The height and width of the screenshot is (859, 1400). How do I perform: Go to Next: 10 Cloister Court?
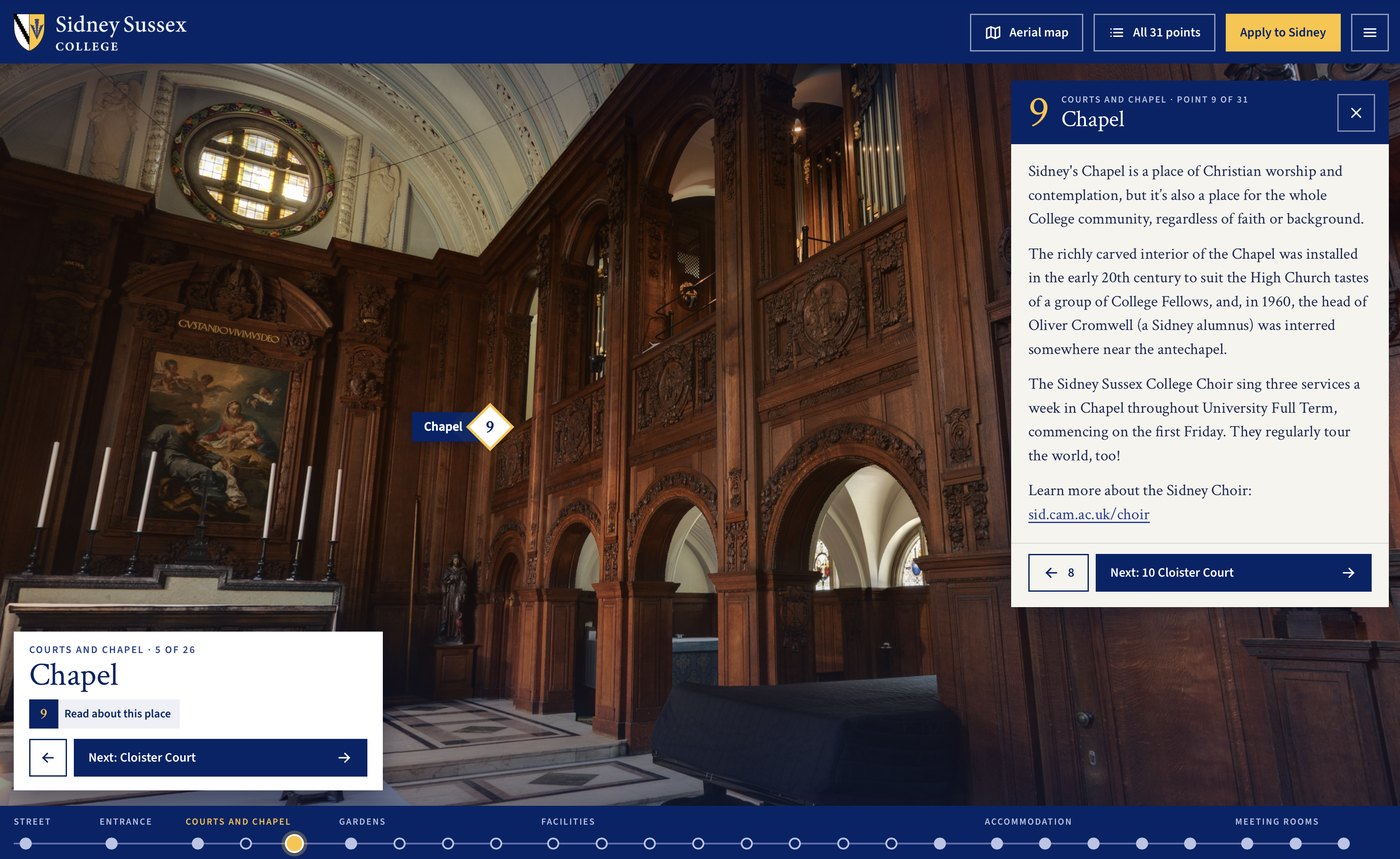pos(1233,573)
